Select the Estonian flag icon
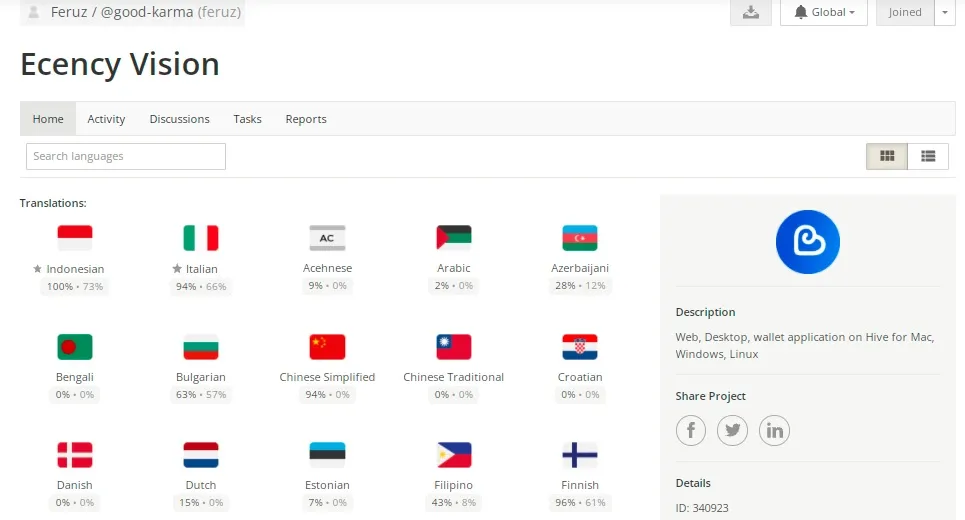 (x=327, y=455)
